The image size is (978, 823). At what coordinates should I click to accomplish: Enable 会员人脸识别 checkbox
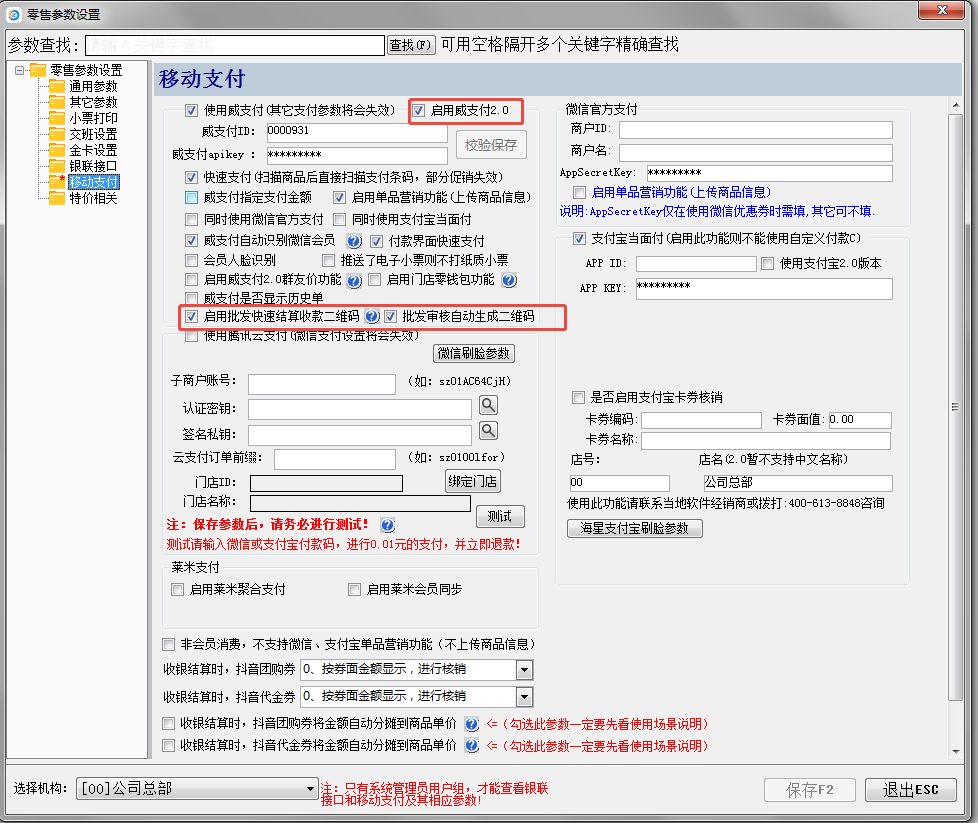(191, 260)
